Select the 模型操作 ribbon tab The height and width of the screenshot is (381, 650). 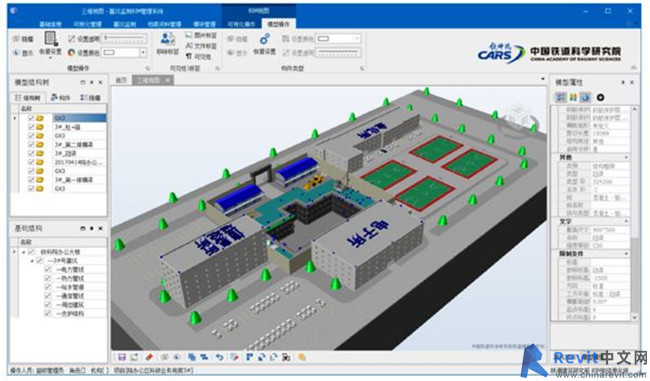click(279, 24)
